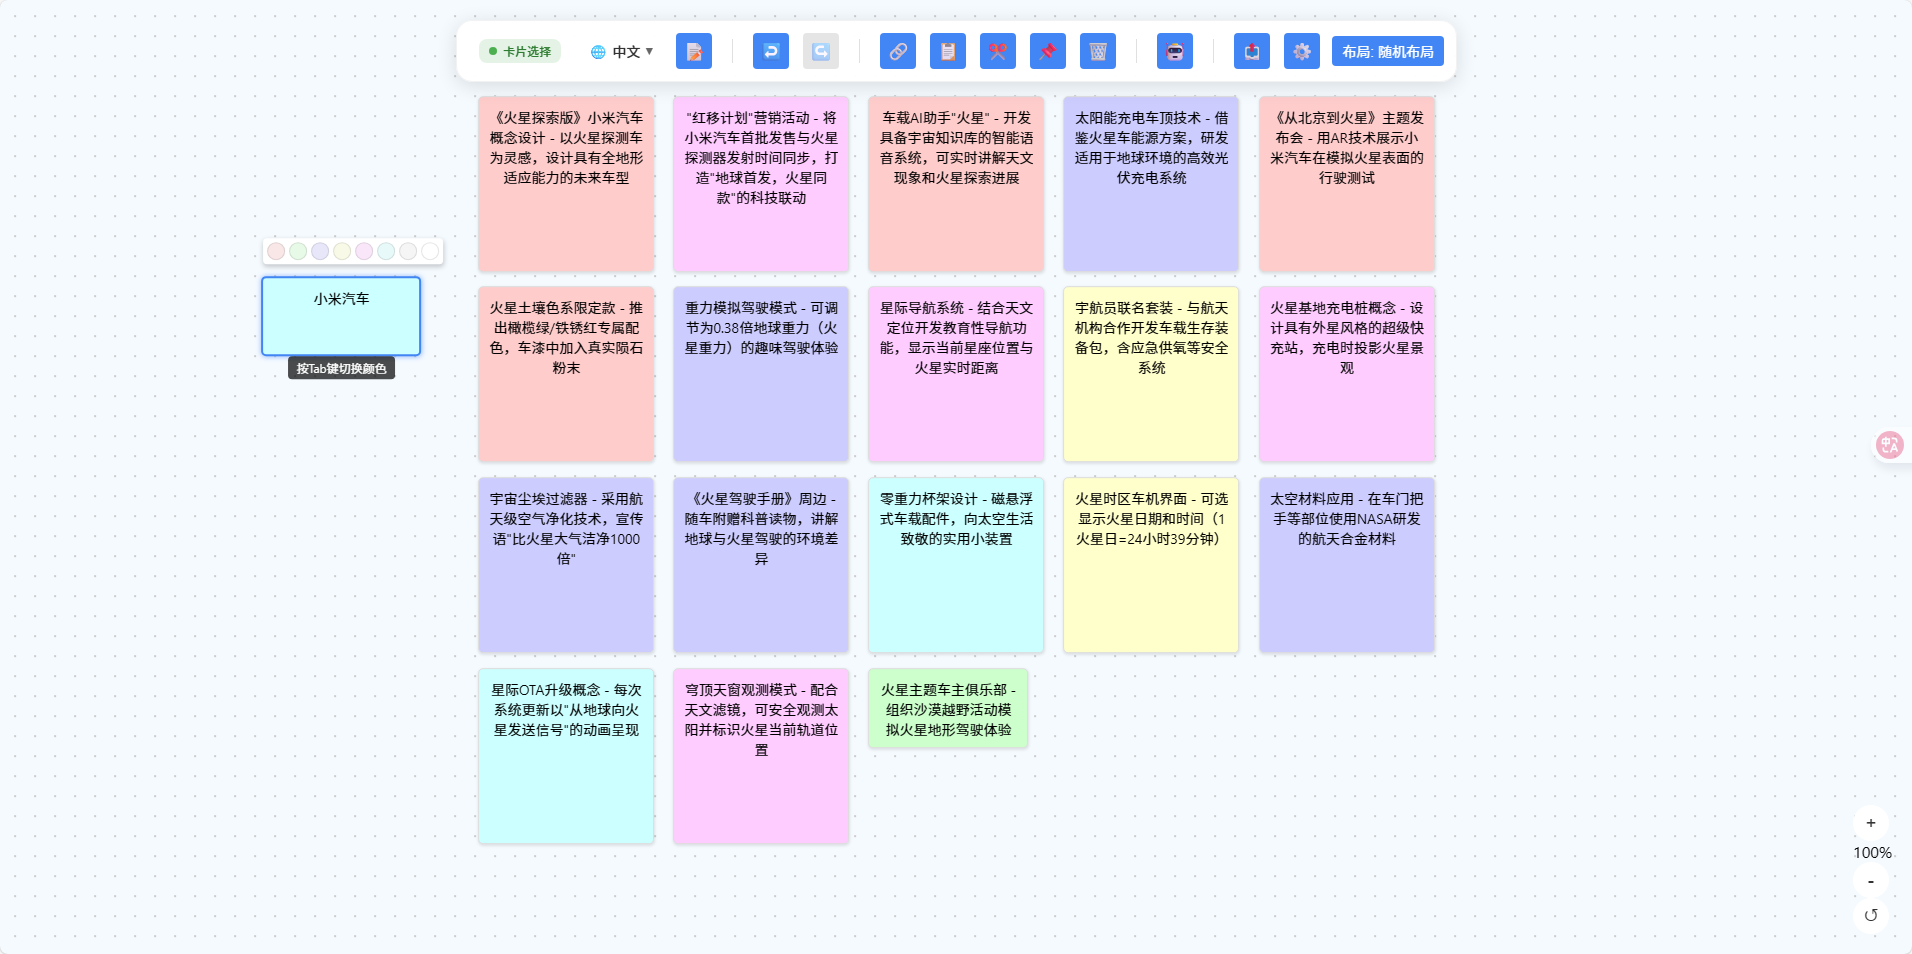This screenshot has width=1912, height=954.
Task: Select the 车载AI助手"火星" card
Action: (956, 184)
